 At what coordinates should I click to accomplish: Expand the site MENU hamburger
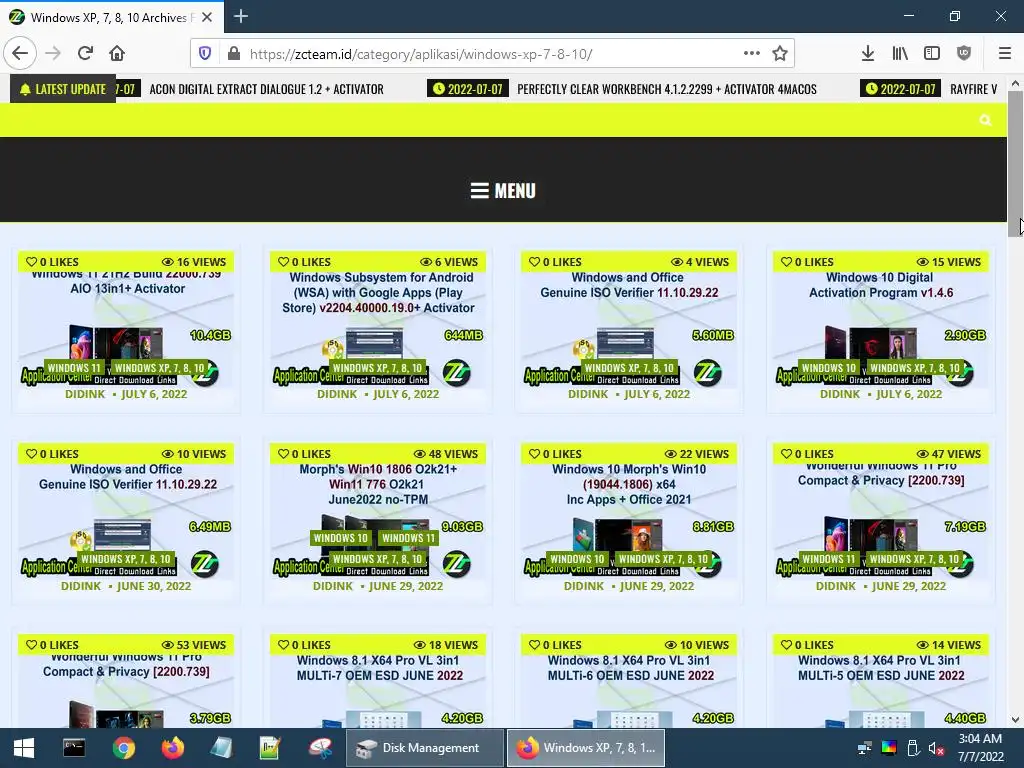click(x=503, y=191)
